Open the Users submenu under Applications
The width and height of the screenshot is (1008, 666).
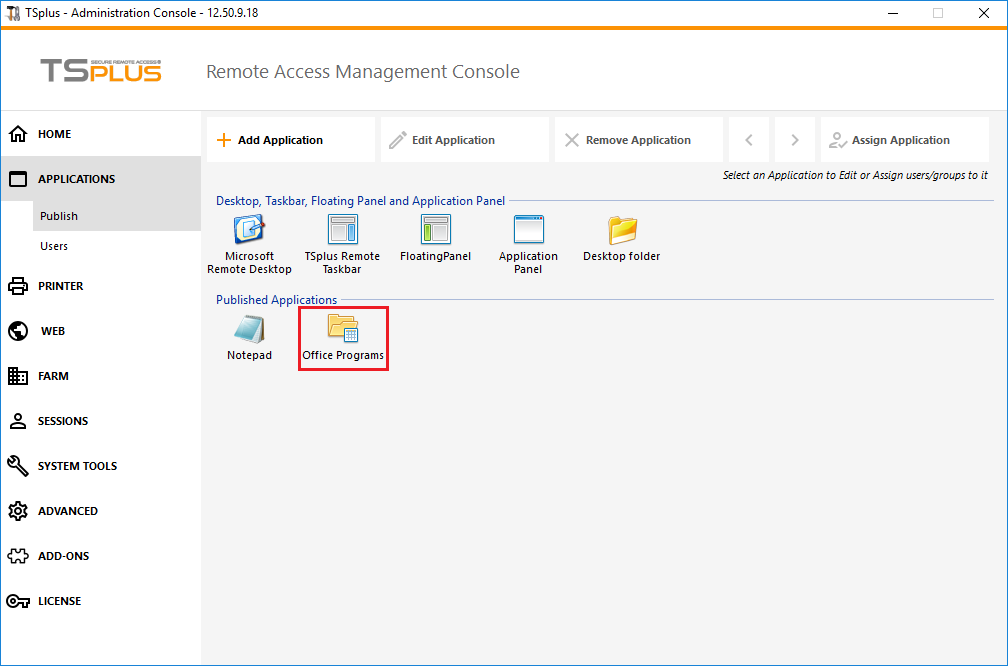pyautogui.click(x=54, y=246)
